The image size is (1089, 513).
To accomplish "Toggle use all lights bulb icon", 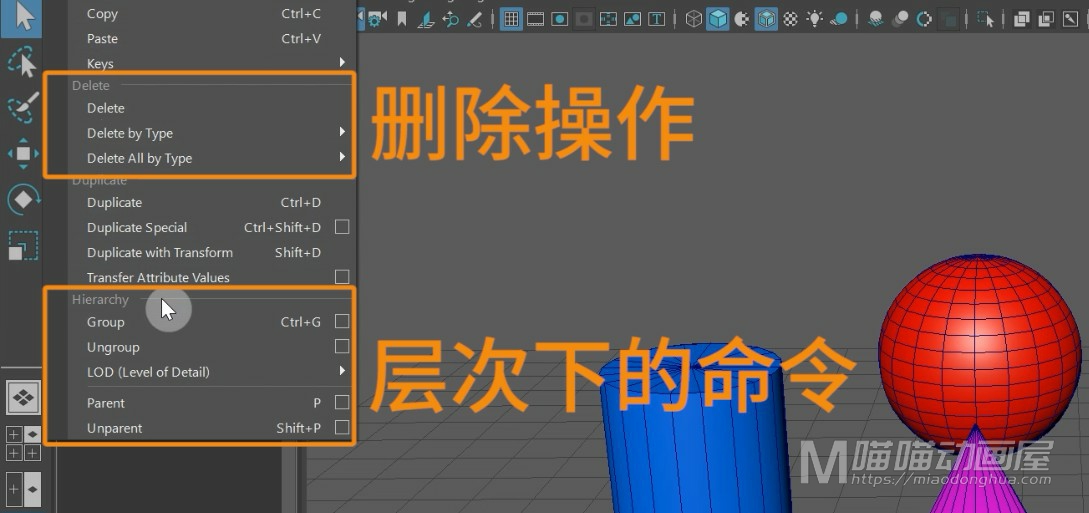I will (x=815, y=19).
